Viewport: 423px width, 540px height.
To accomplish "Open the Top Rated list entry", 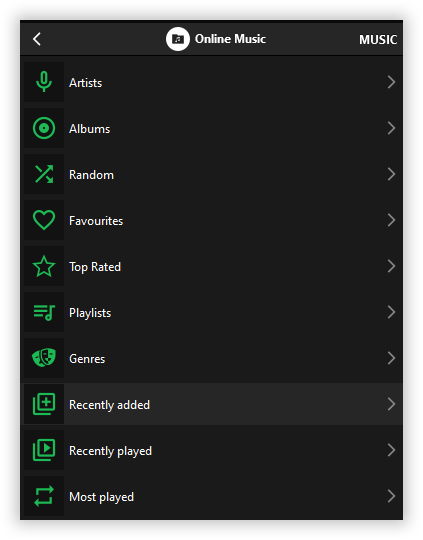I will pos(212,266).
